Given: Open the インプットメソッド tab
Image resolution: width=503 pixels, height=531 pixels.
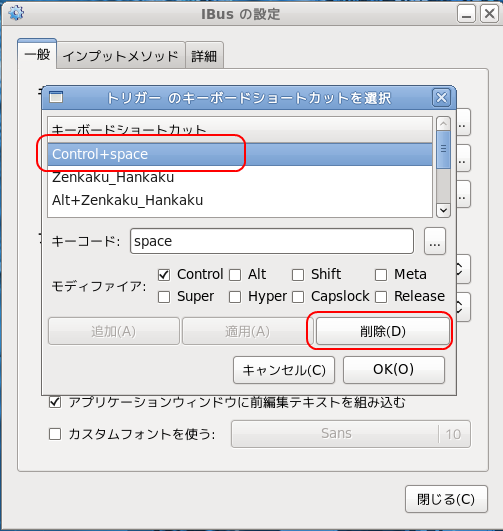Looking at the screenshot, I should click(x=121, y=56).
